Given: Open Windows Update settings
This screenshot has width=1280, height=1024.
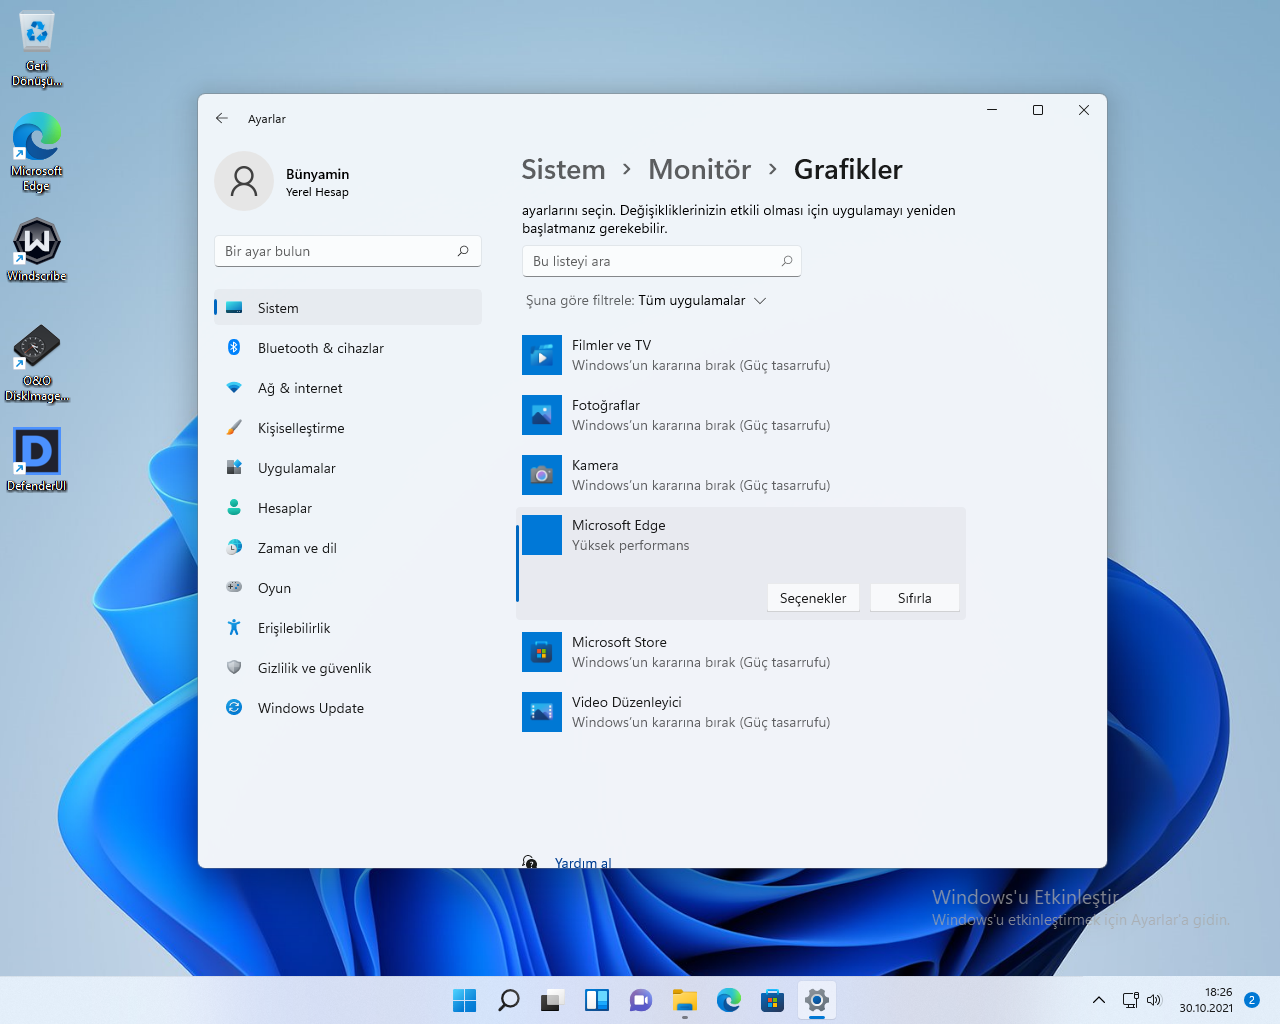Looking at the screenshot, I should 348,708.
